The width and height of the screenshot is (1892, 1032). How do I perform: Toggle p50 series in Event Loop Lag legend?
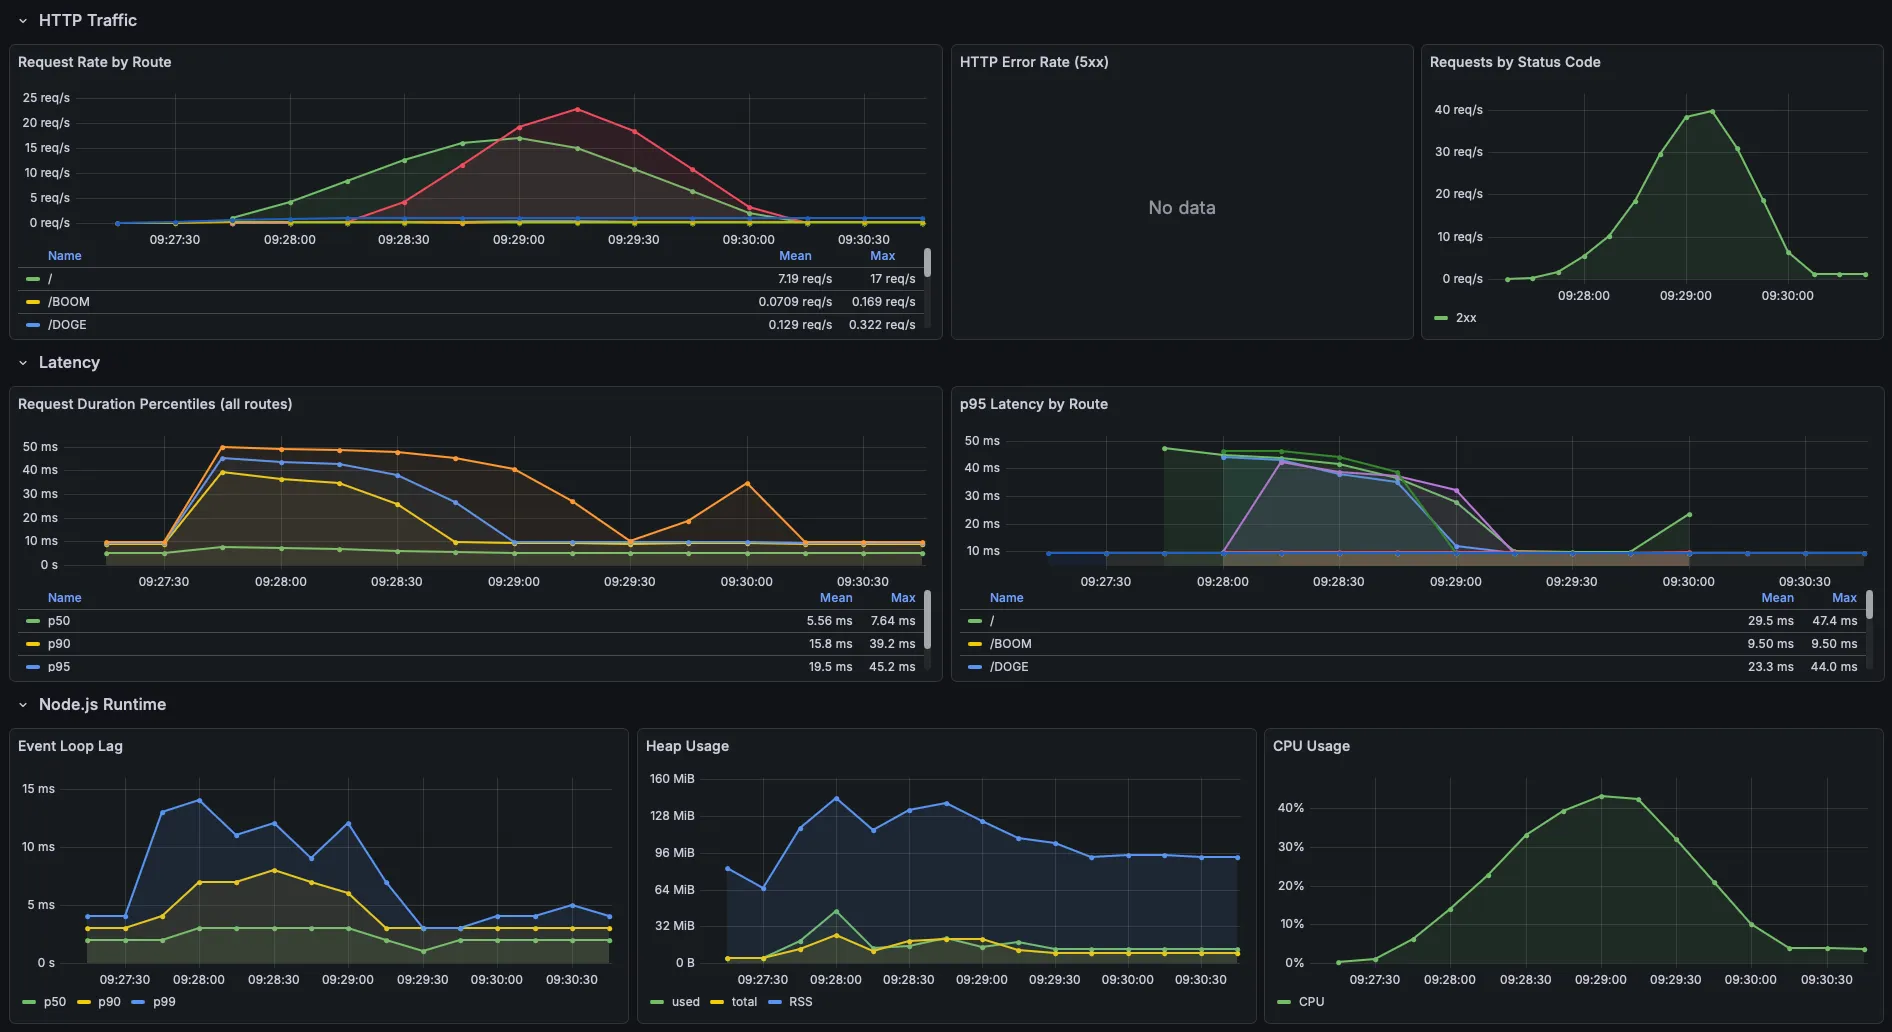pyautogui.click(x=55, y=1002)
